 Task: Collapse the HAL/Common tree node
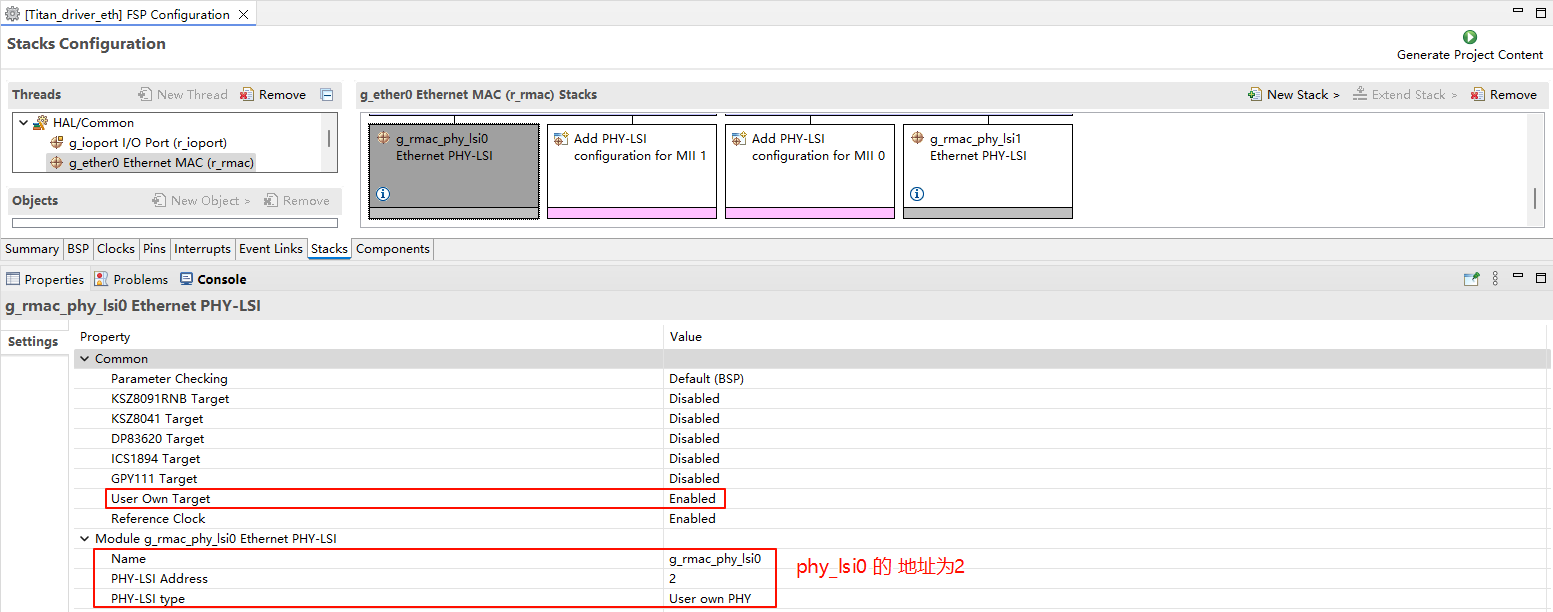click(x=24, y=123)
